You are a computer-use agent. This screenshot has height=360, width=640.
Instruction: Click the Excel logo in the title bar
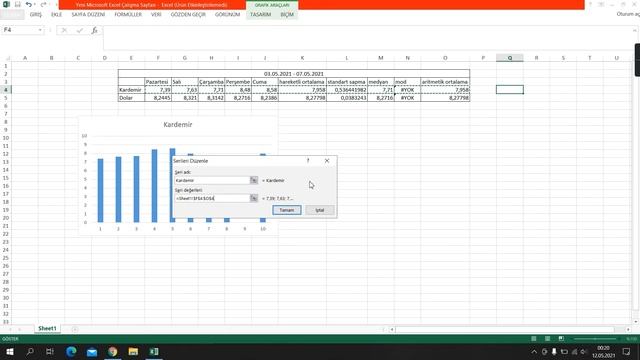(x=6, y=4)
